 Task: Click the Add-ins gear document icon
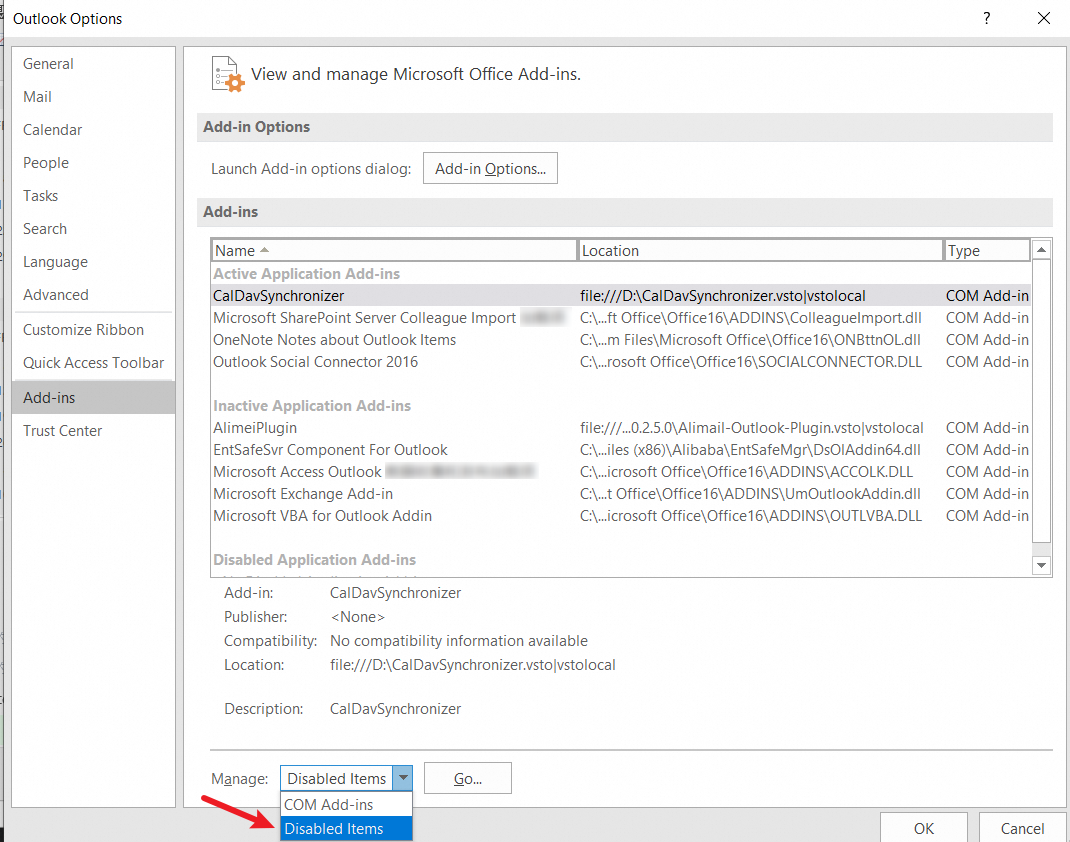tap(228, 74)
